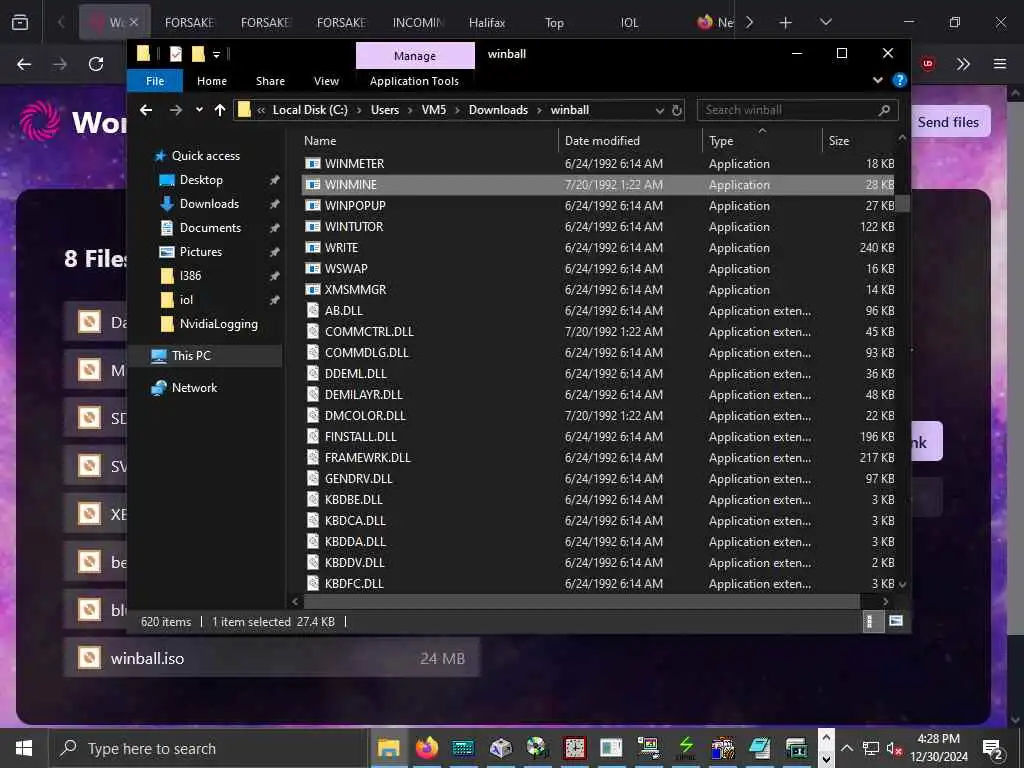Click the muted volume tray icon
The width and height of the screenshot is (1024, 768).
[x=894, y=748]
